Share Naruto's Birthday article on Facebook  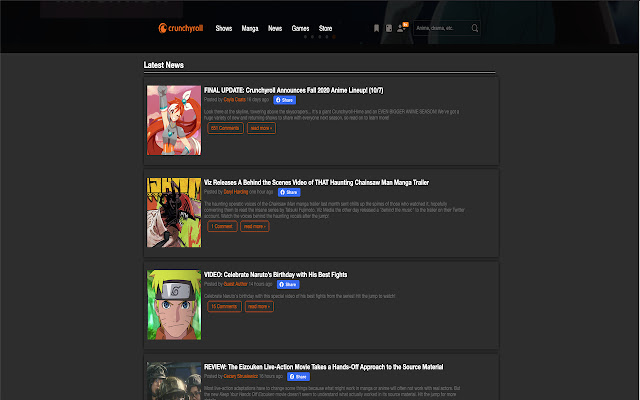[x=288, y=284]
